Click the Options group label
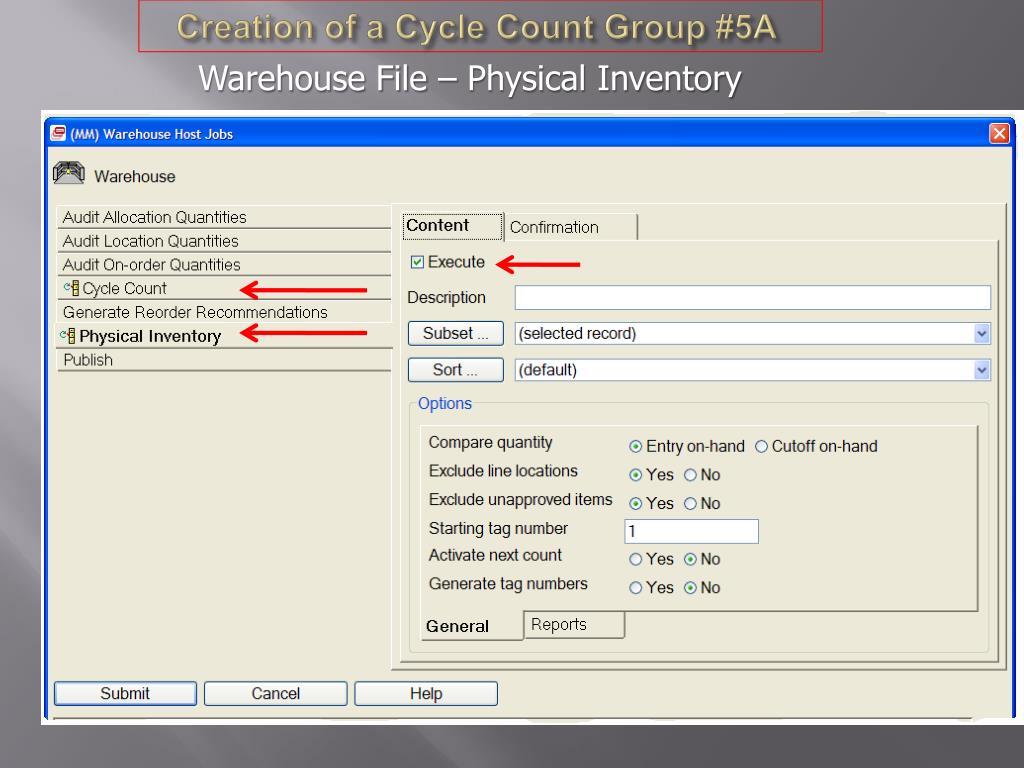 [x=445, y=404]
